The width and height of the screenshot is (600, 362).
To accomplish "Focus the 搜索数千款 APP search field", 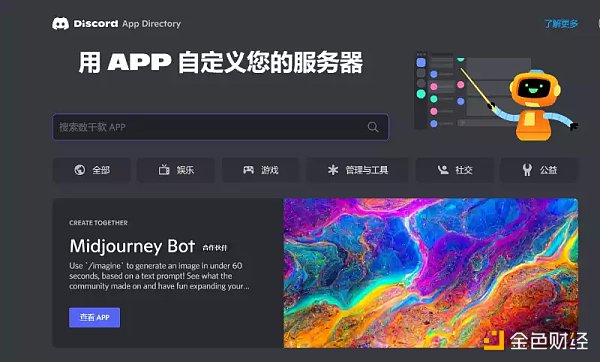I will point(220,127).
